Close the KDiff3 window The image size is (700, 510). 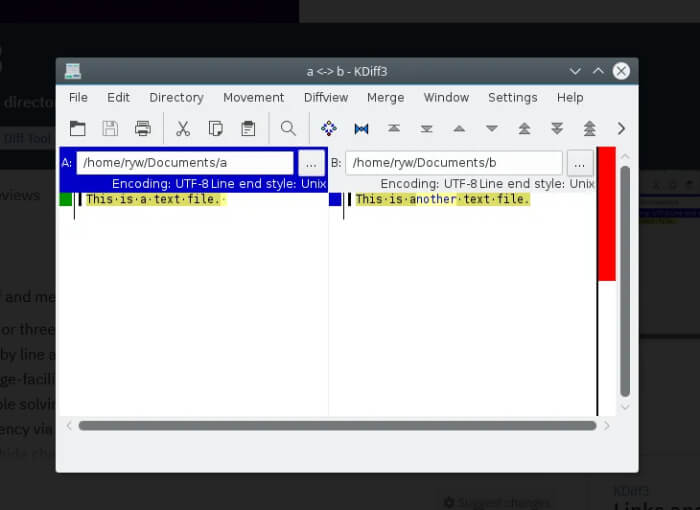pos(621,71)
